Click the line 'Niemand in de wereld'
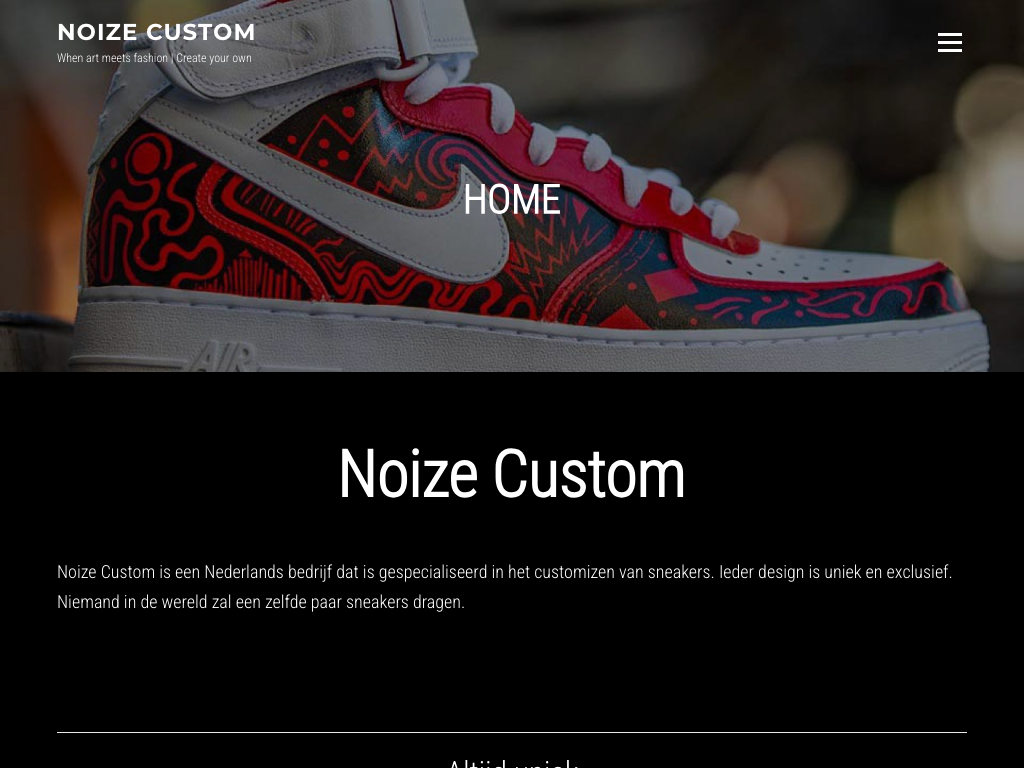The width and height of the screenshot is (1024, 768). tap(261, 602)
